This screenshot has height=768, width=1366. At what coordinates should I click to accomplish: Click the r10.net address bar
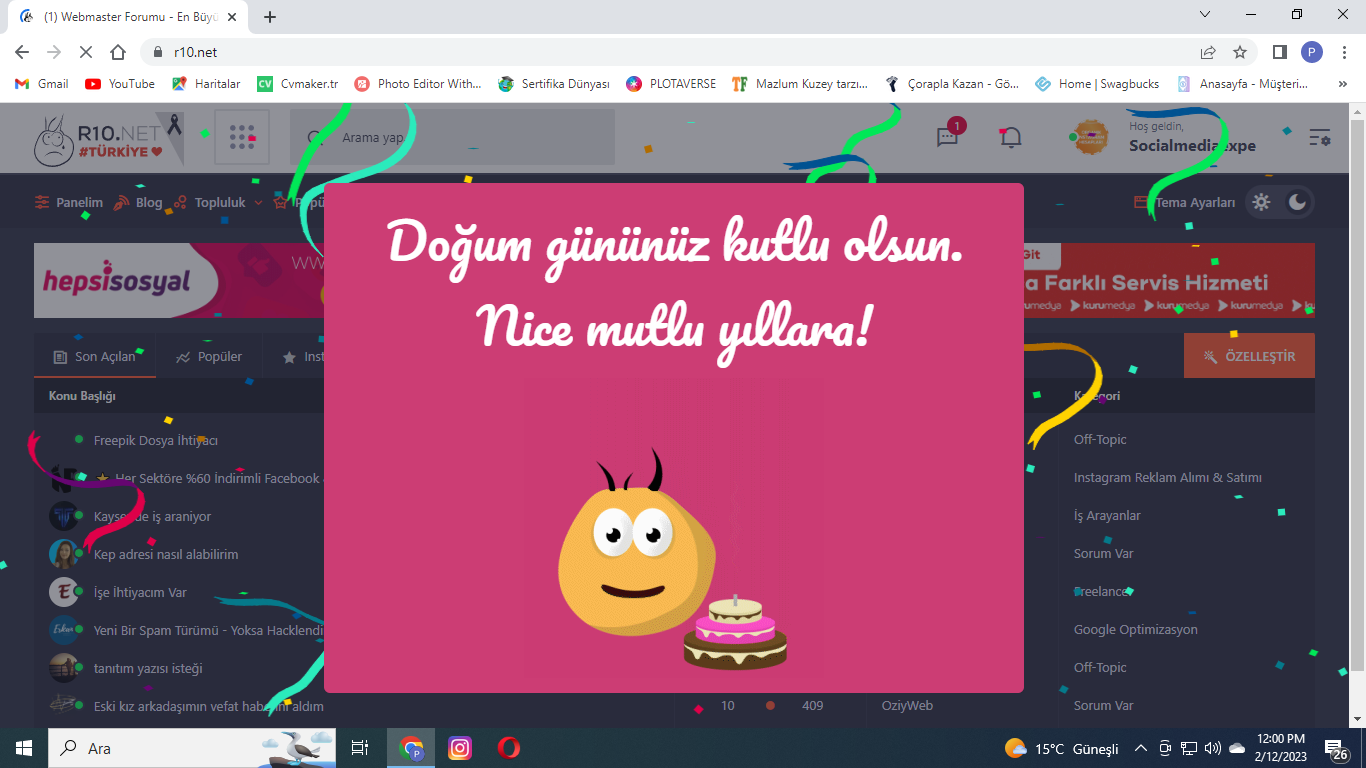click(x=665, y=52)
